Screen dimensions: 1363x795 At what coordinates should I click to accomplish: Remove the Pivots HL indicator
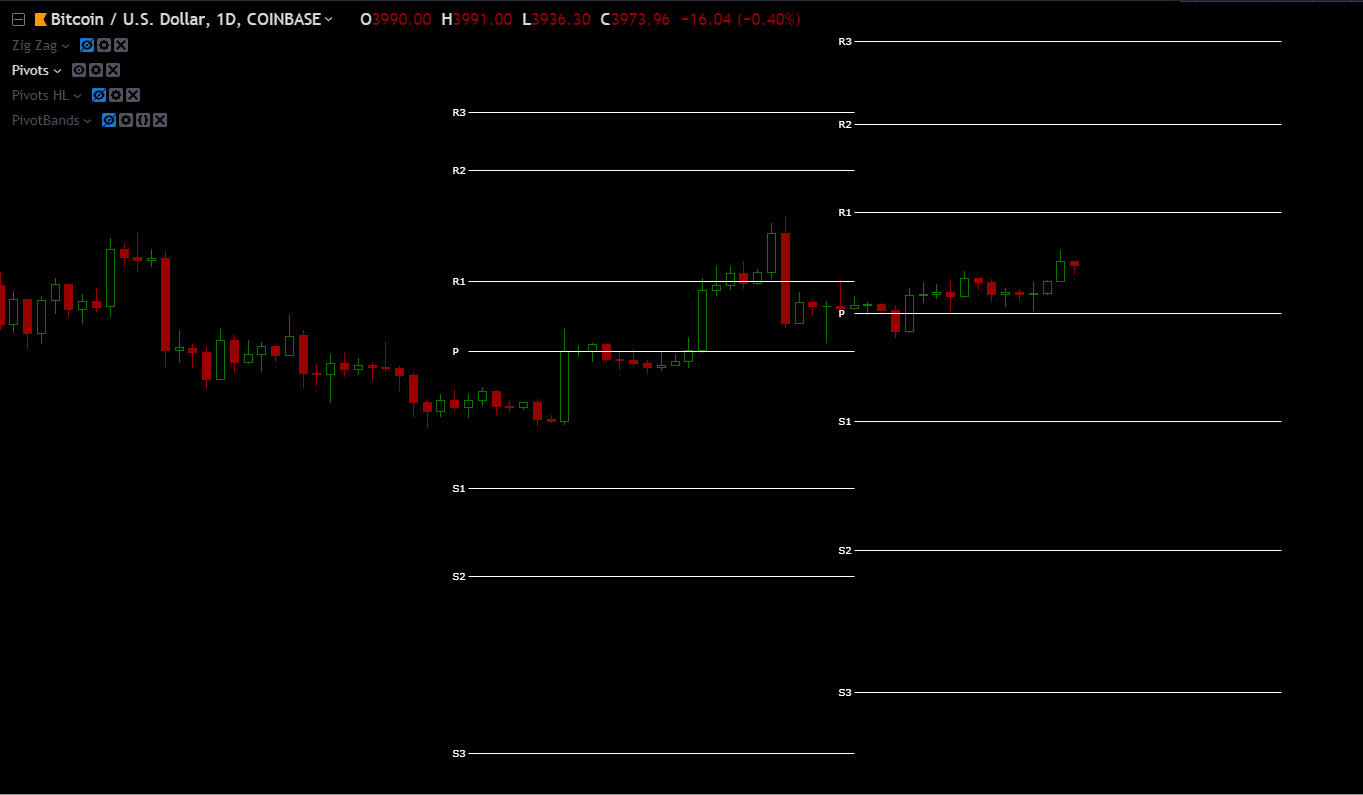click(x=133, y=95)
